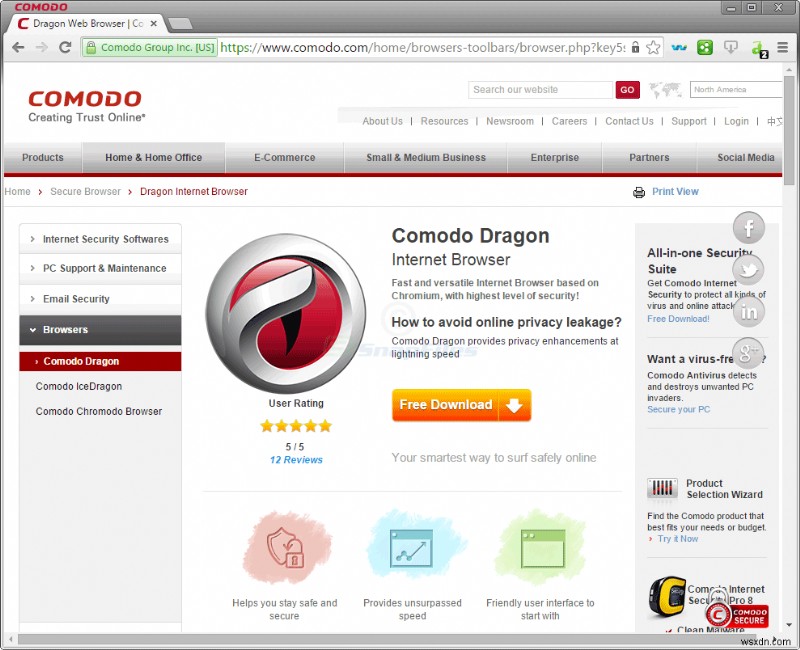Open Comodo IceDragon in the sidebar
The image size is (800, 650).
(79, 386)
